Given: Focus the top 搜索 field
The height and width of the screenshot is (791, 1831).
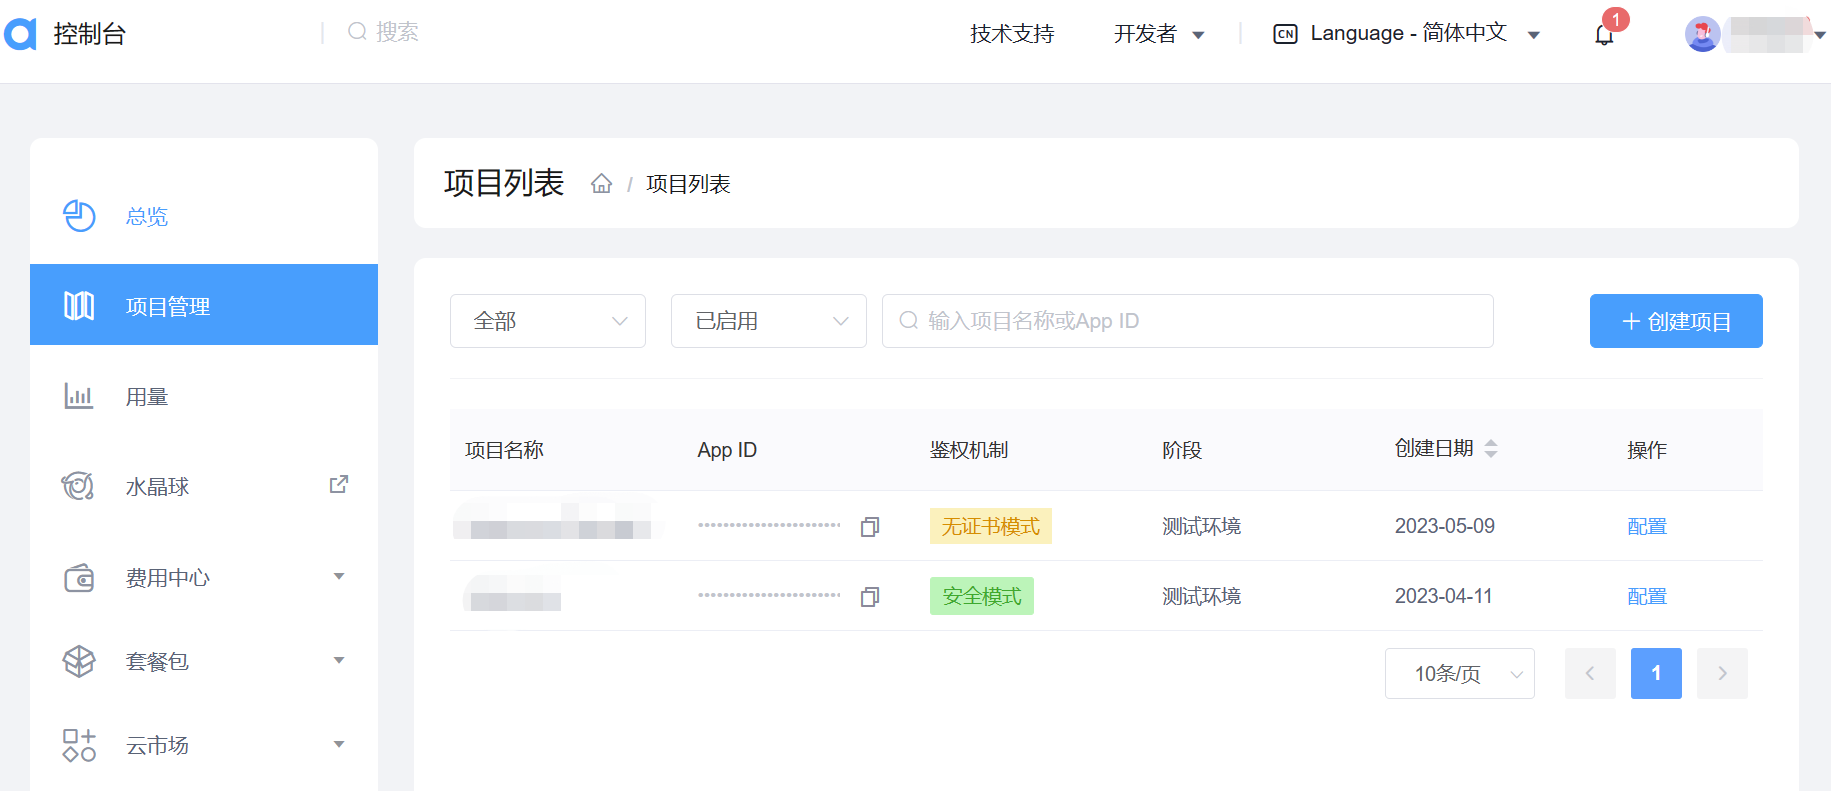Looking at the screenshot, I should [397, 32].
